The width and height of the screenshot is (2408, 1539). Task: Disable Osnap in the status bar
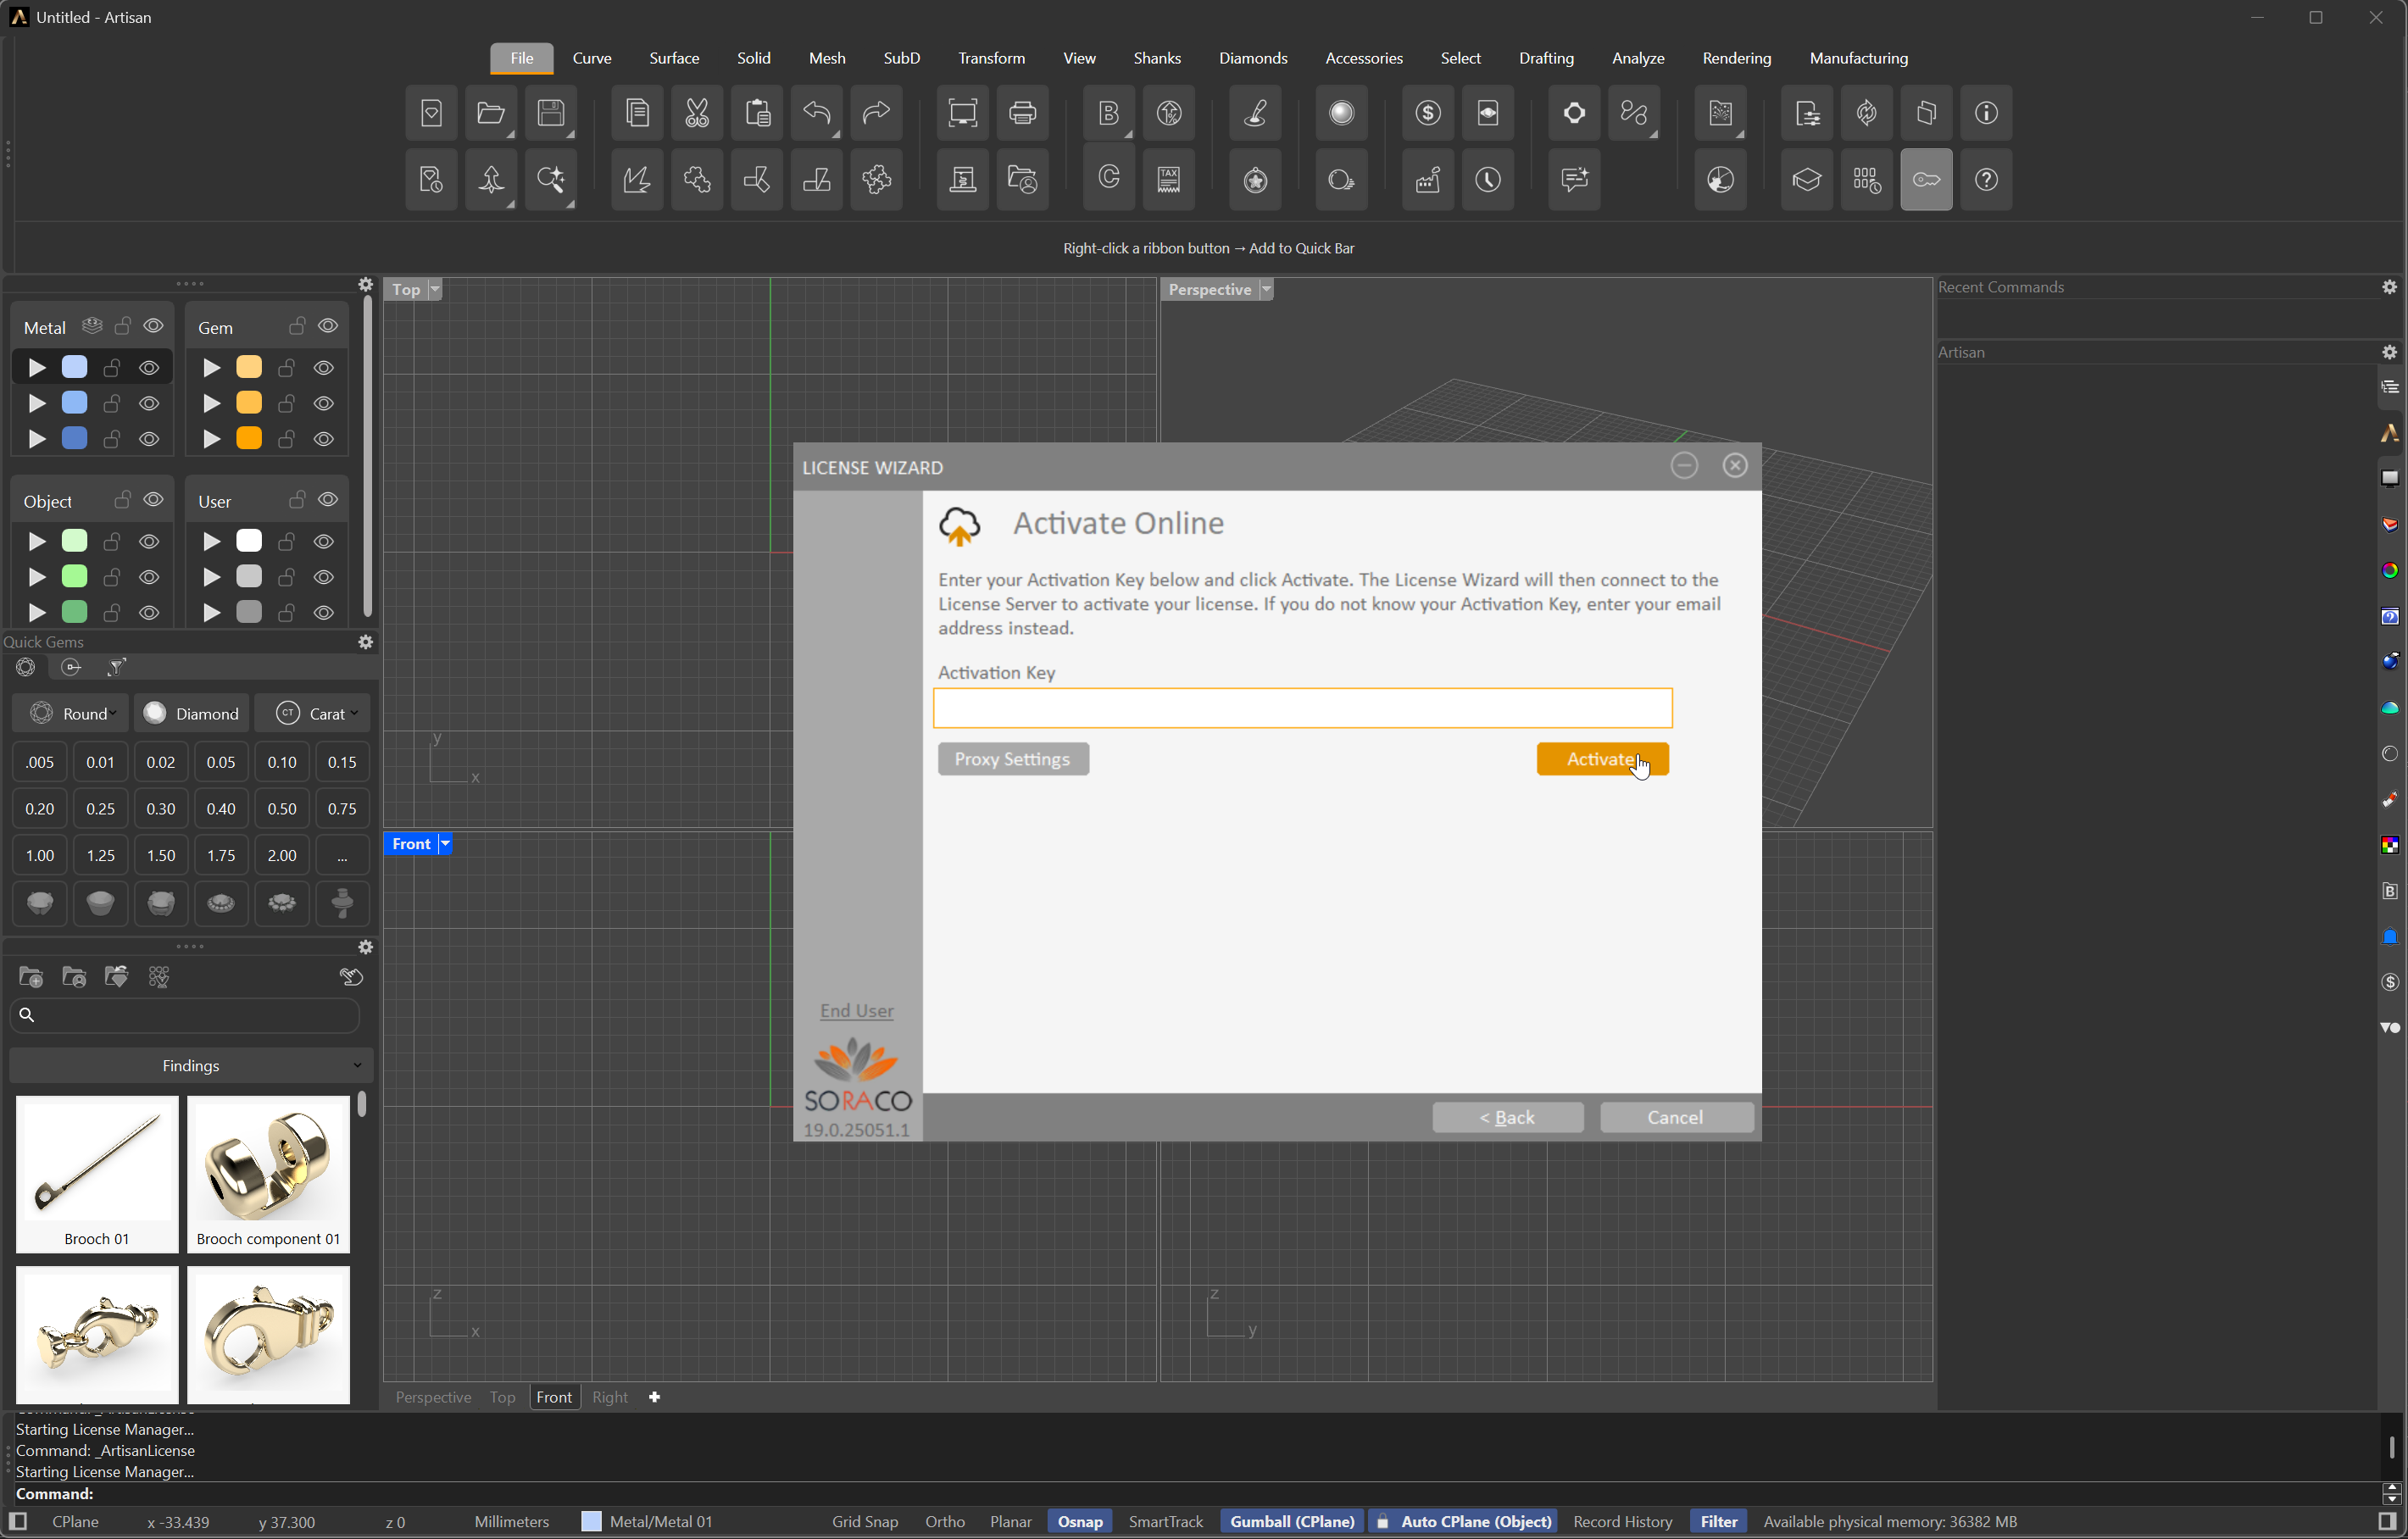(1080, 1521)
